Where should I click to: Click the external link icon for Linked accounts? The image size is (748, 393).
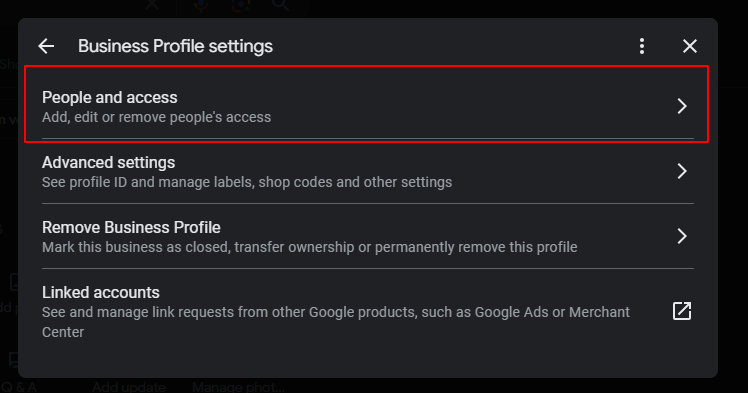click(x=682, y=311)
